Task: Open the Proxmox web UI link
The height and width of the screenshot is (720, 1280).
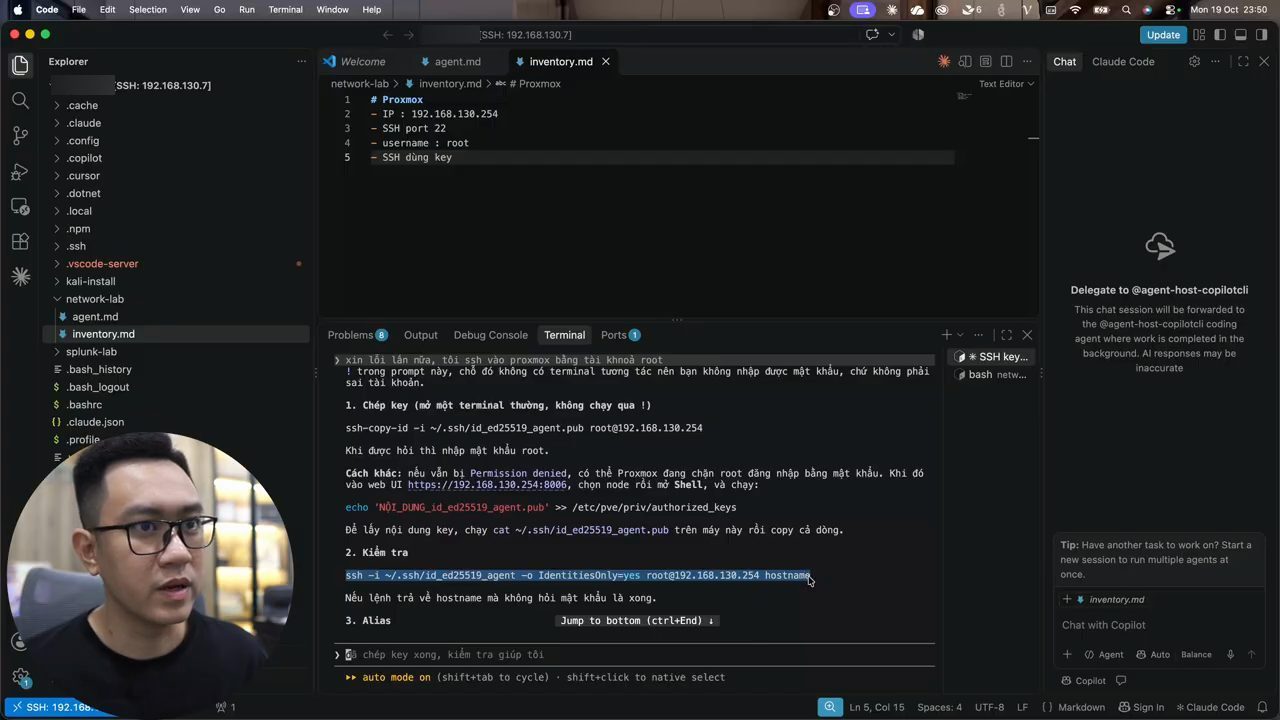Action: [x=488, y=485]
